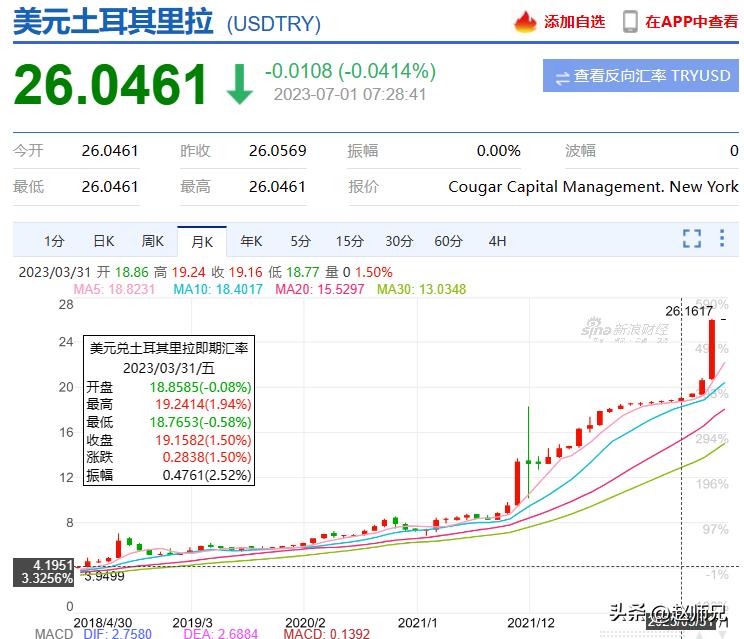The image size is (744, 639).
Task: Select the 4H interval tab
Action: [x=497, y=241]
